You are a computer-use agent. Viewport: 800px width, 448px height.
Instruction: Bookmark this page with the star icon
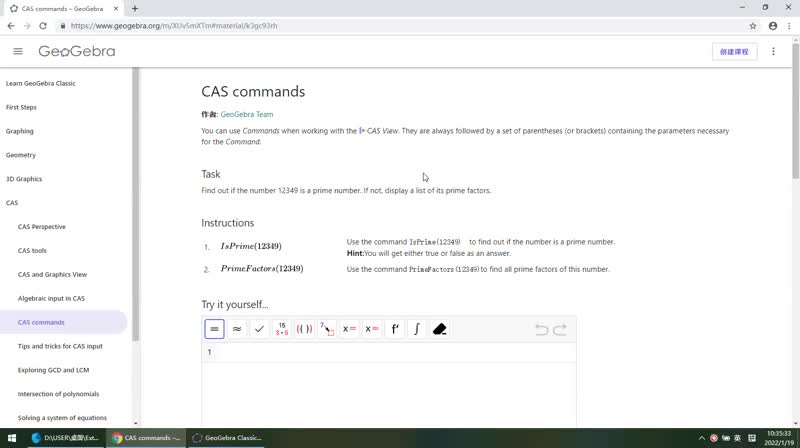click(x=753, y=26)
